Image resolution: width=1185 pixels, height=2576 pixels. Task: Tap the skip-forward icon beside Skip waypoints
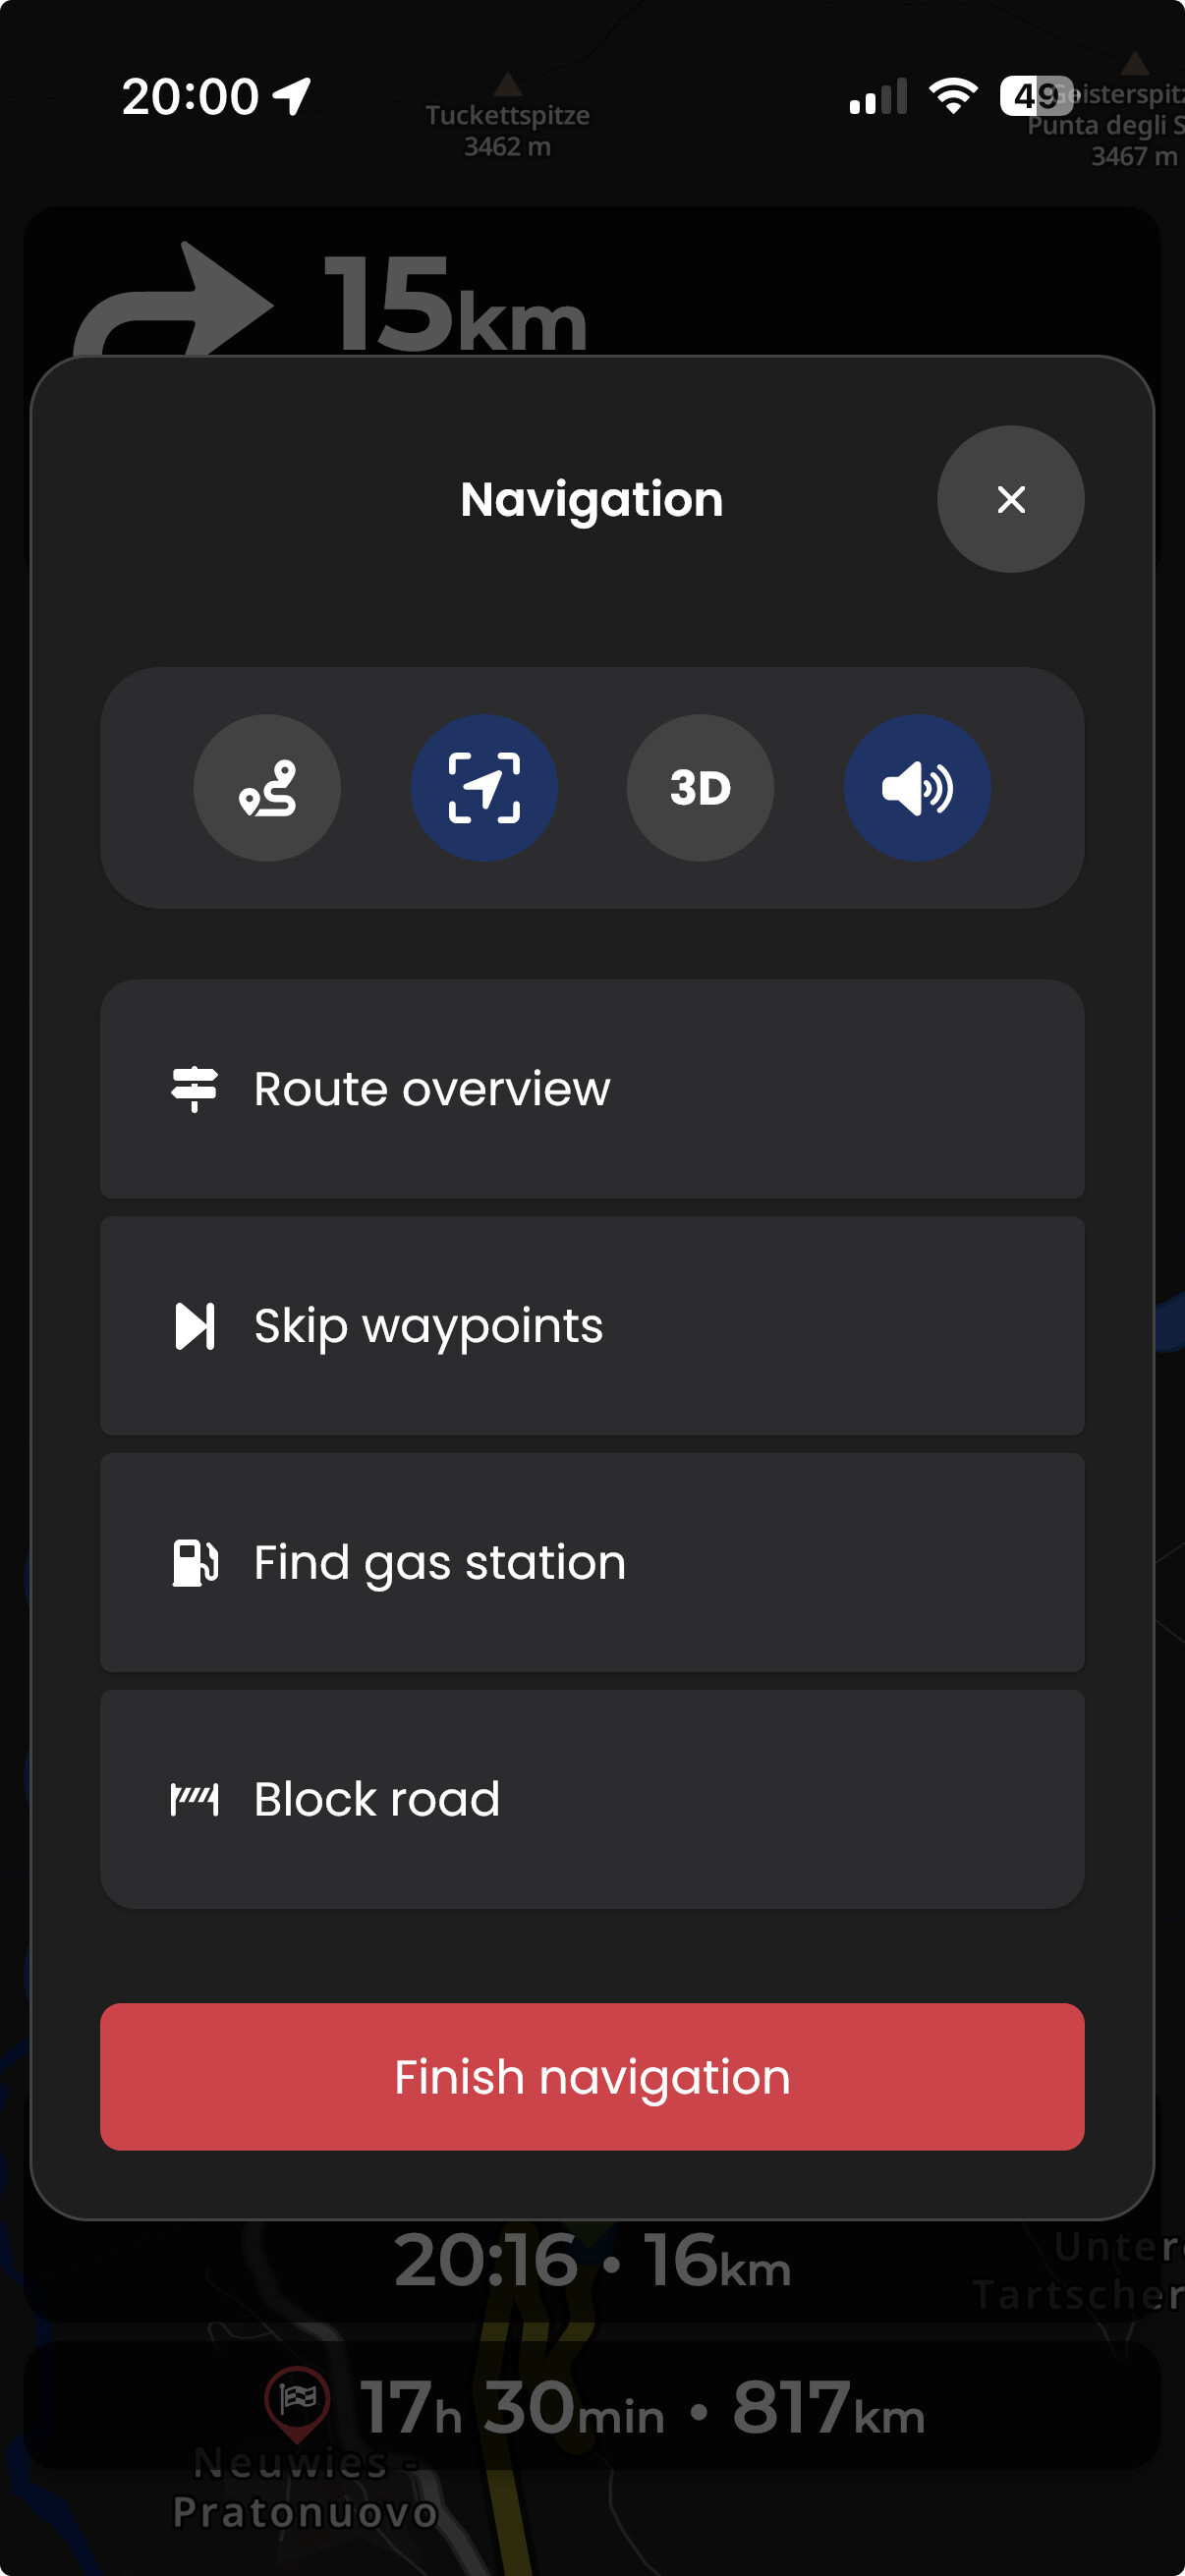coord(194,1326)
